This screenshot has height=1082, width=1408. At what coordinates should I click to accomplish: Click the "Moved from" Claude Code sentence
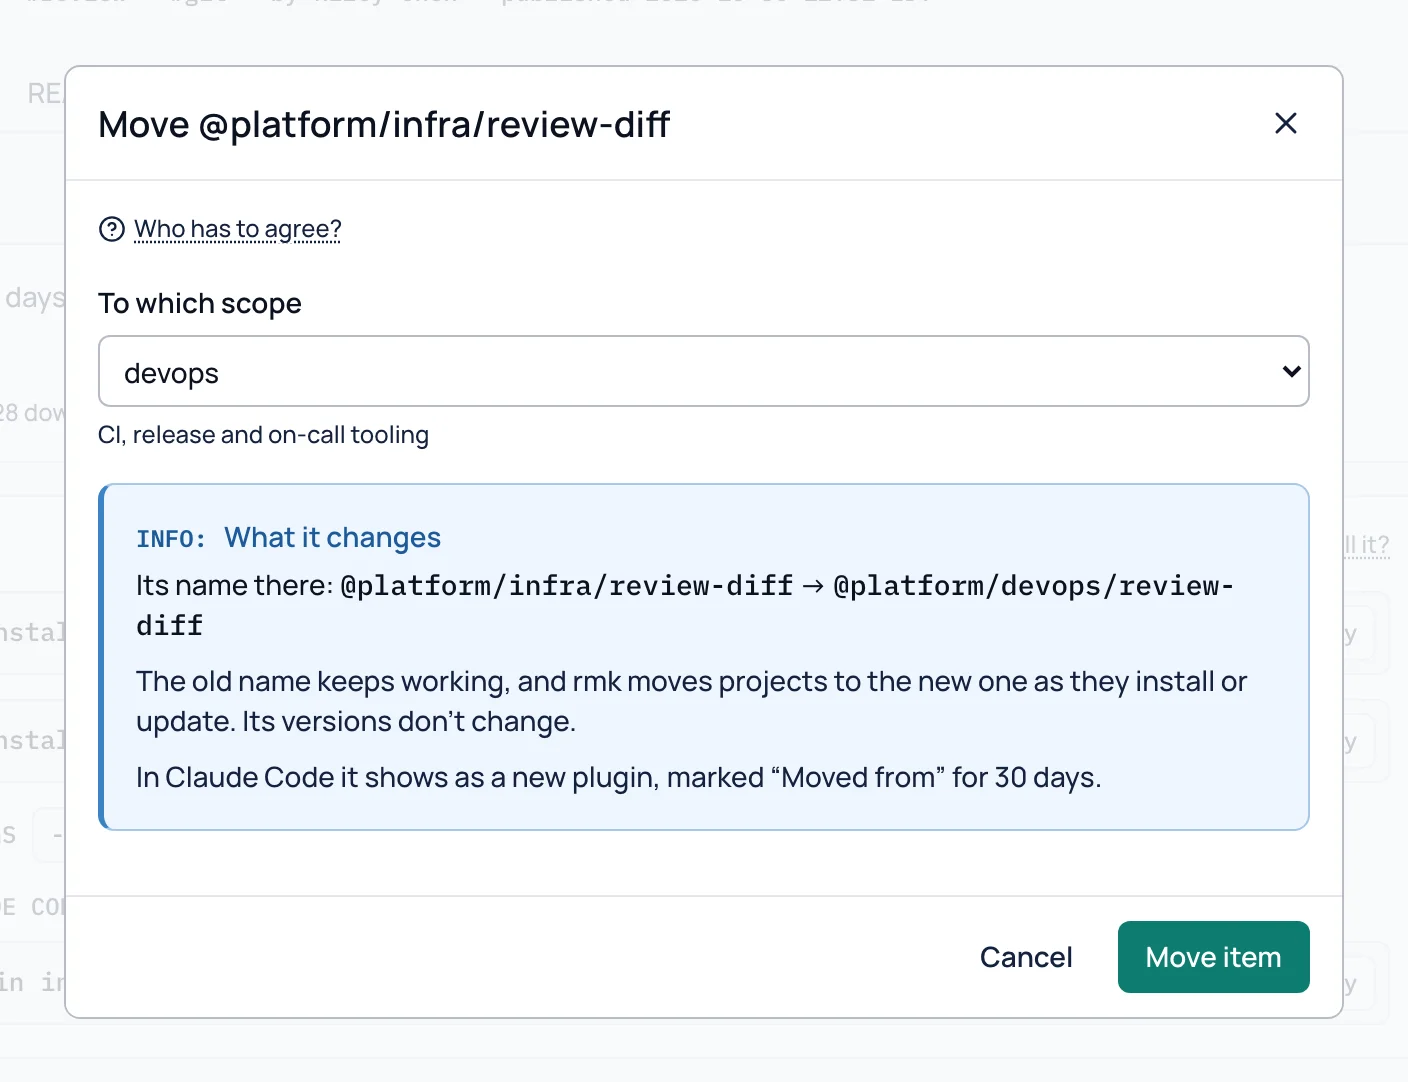click(618, 777)
